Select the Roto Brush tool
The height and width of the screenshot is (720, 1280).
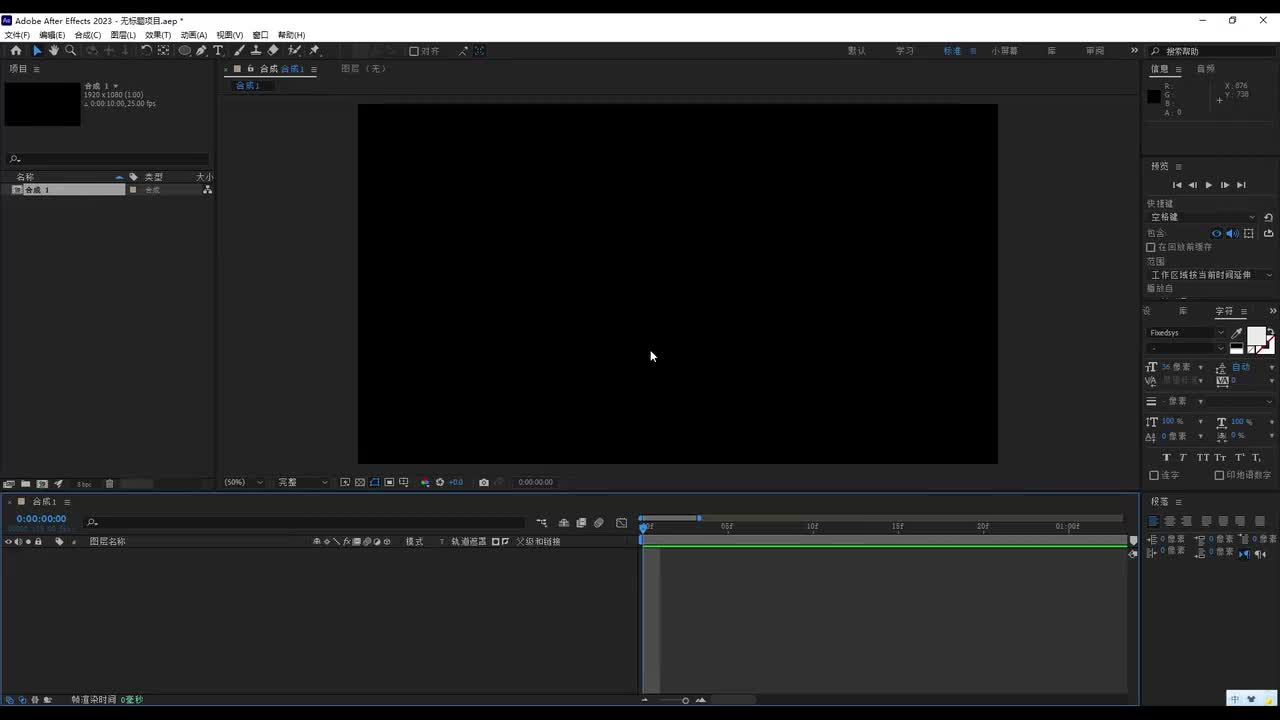coord(294,50)
